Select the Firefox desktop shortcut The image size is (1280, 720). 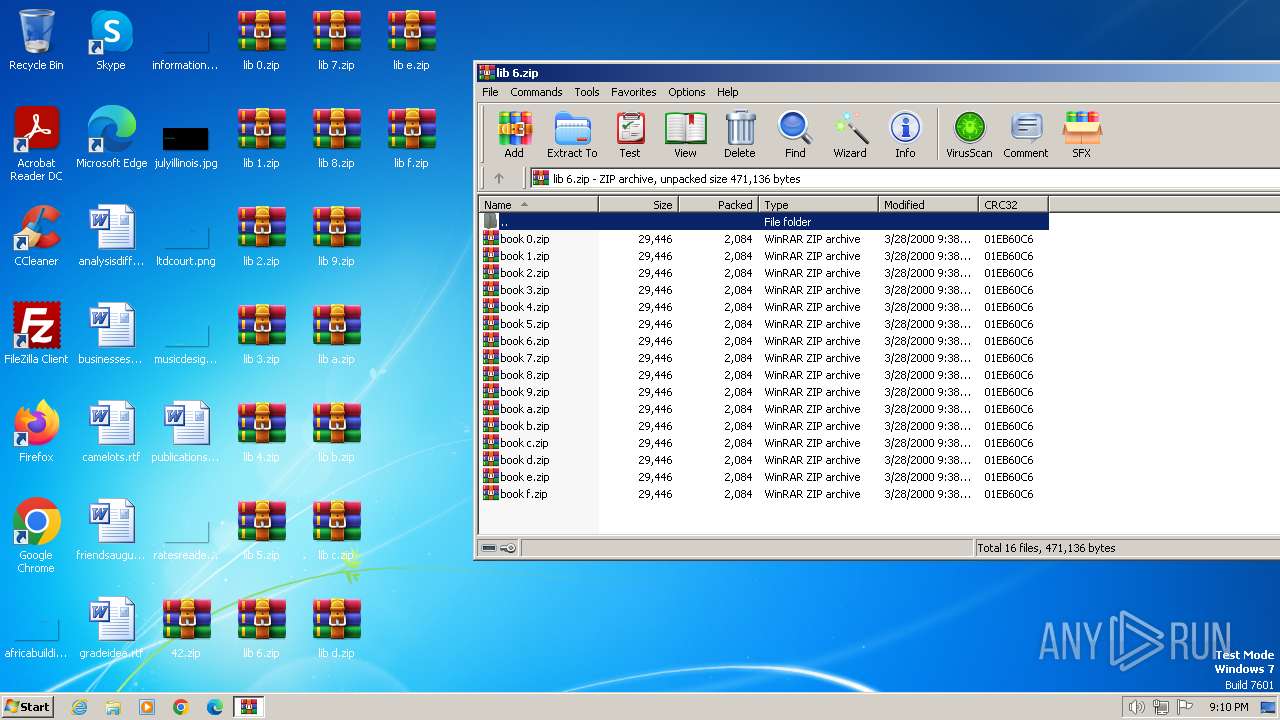36,432
